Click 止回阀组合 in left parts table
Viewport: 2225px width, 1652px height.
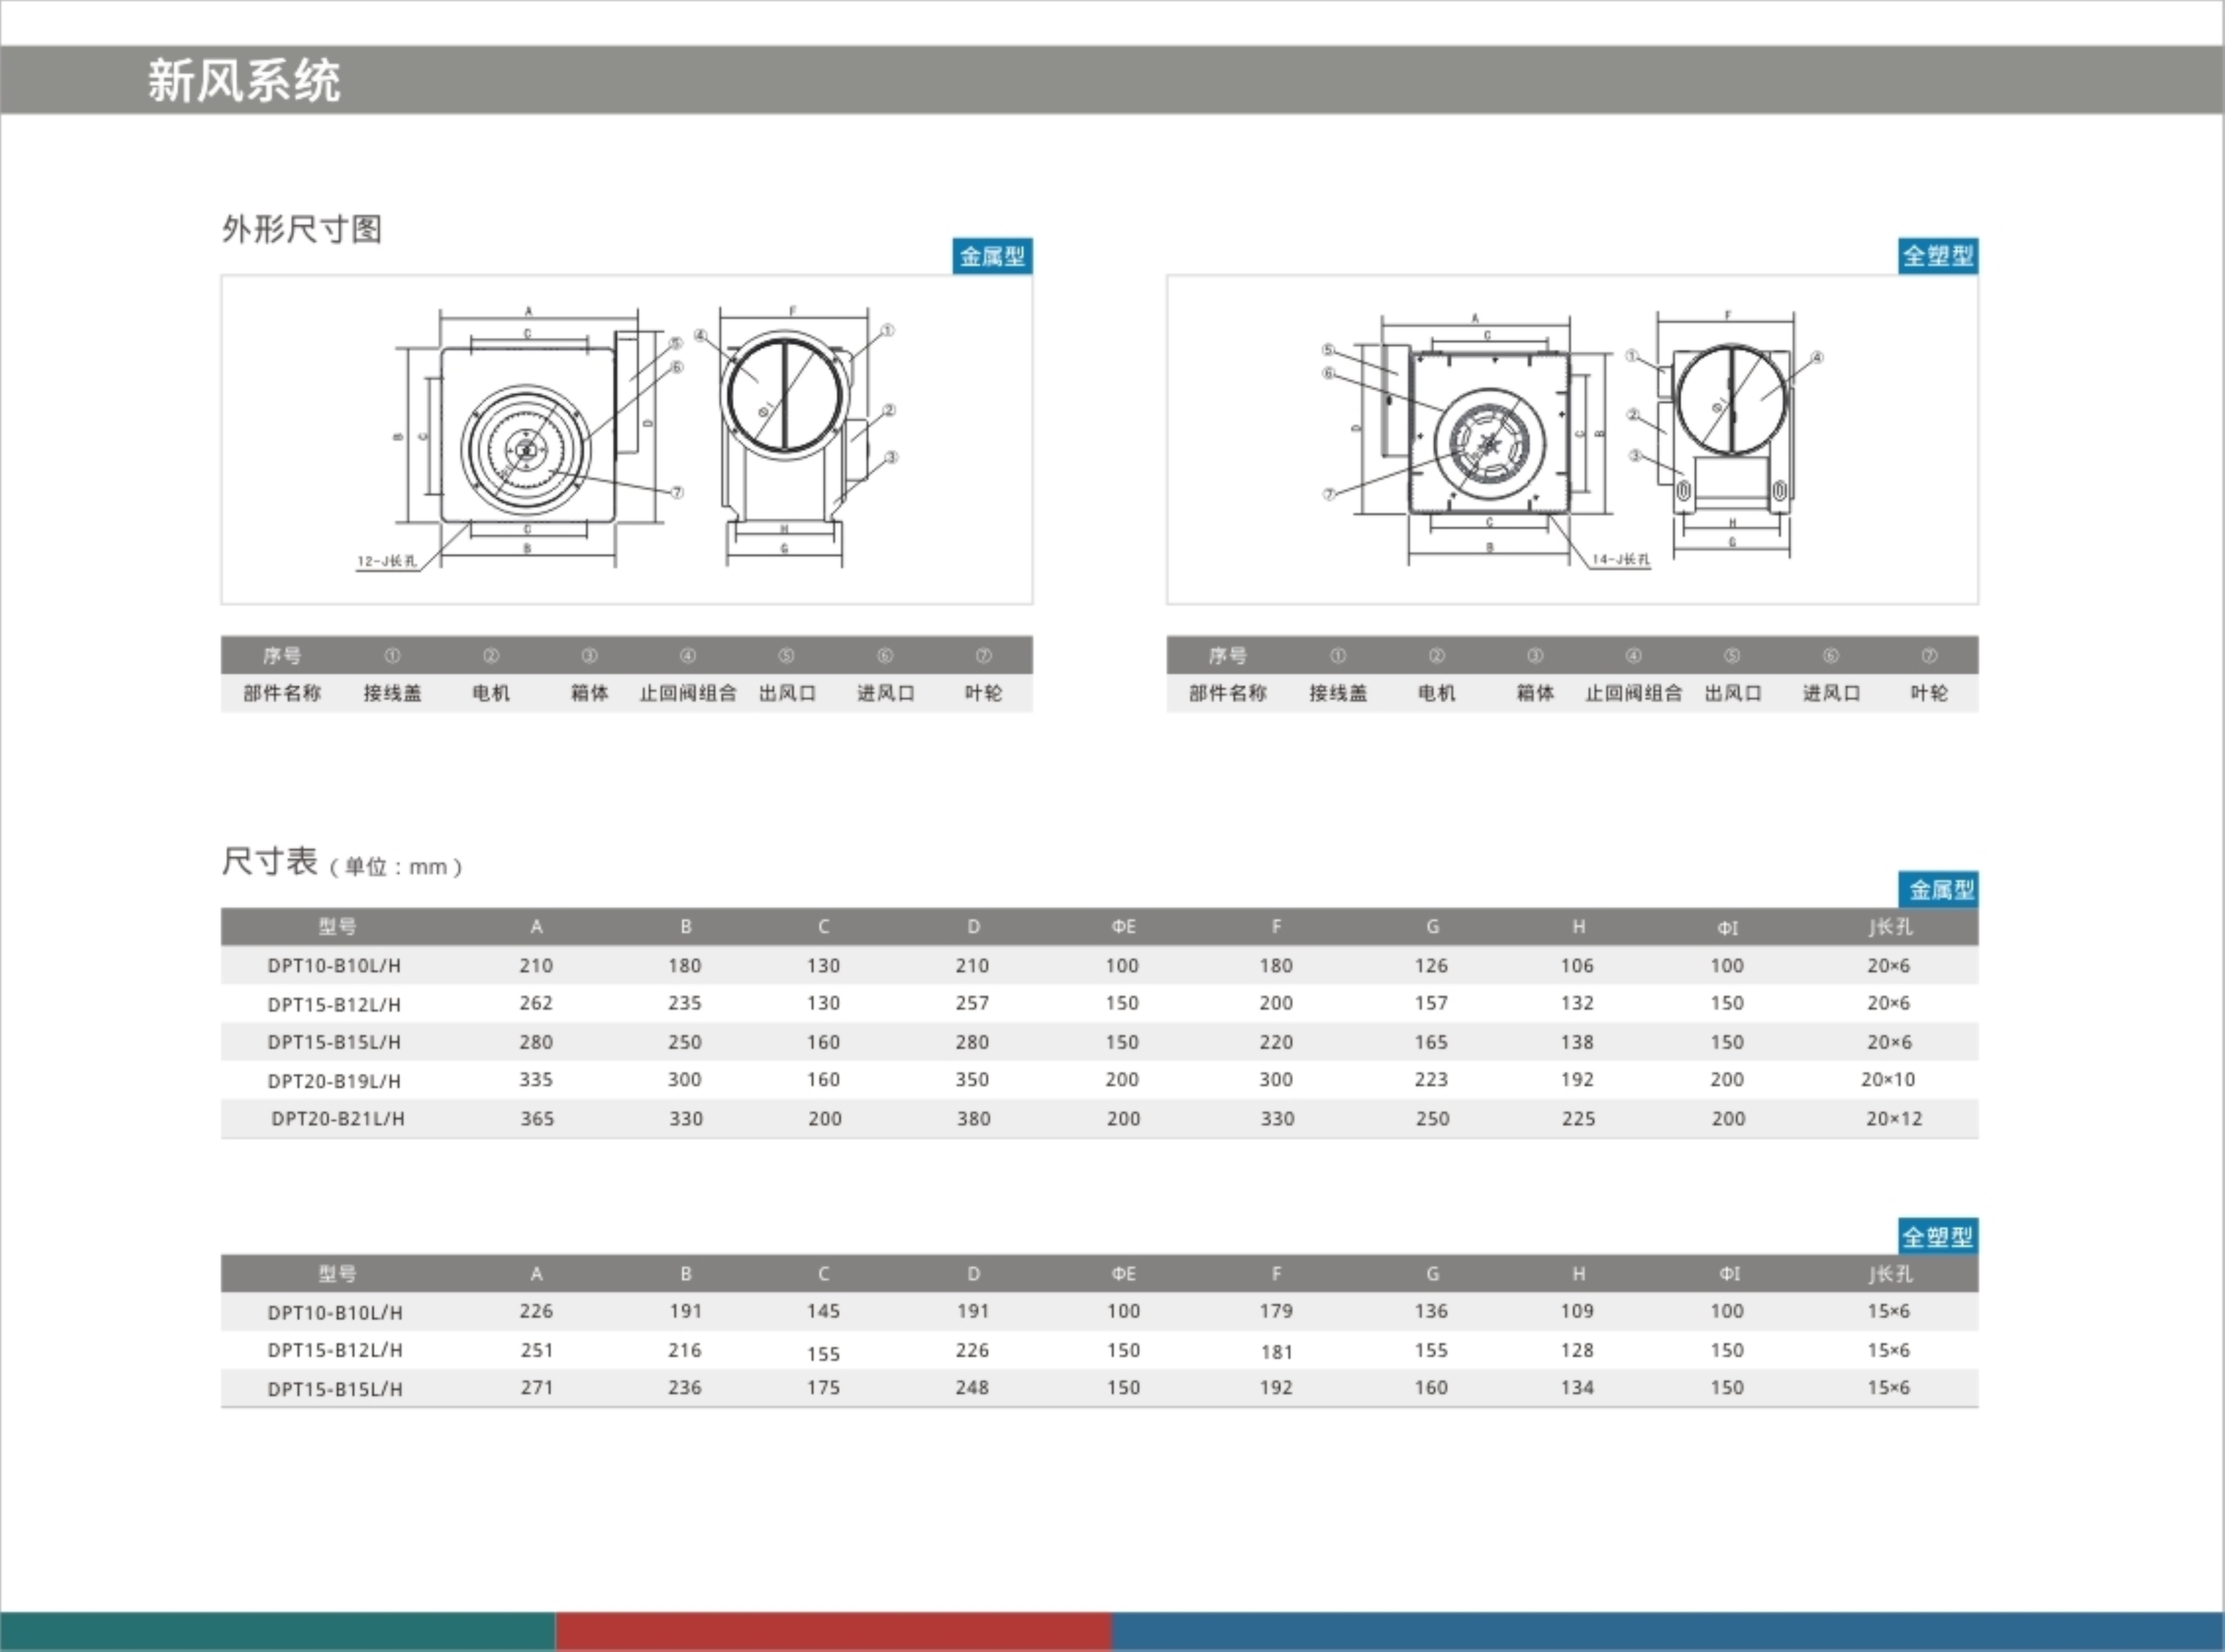[688, 693]
